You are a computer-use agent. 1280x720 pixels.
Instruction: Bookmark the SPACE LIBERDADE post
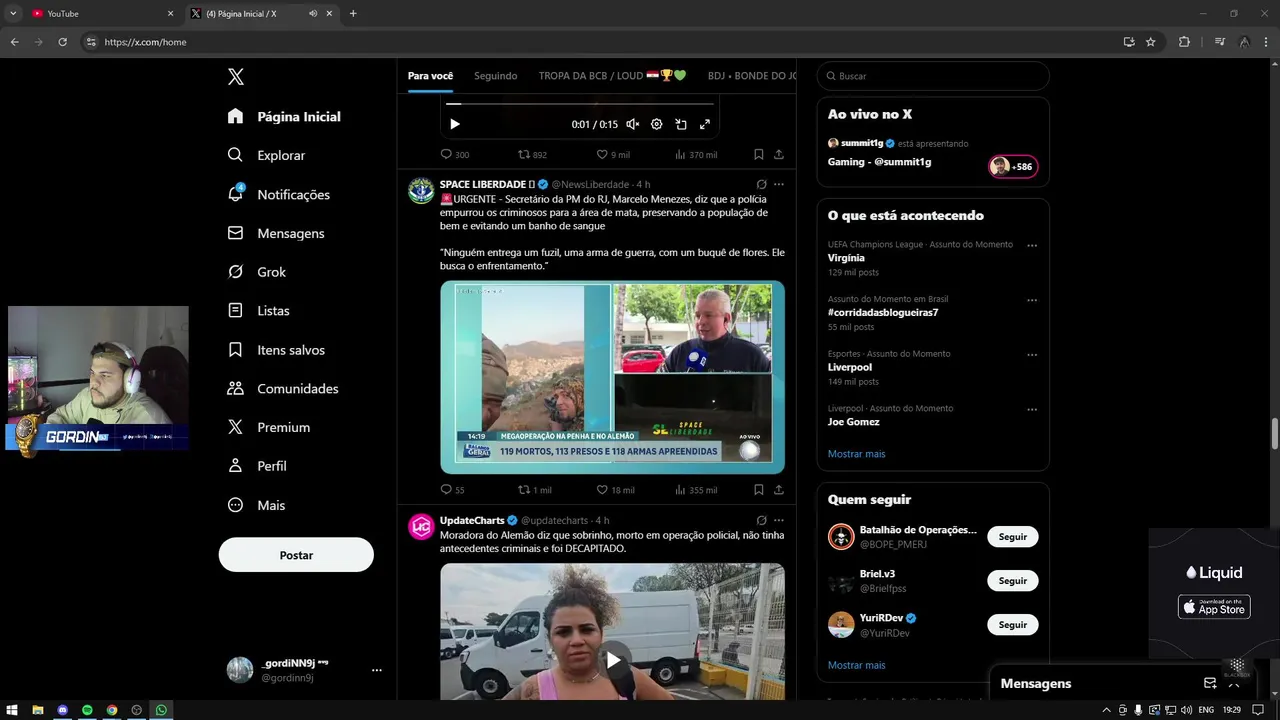tap(759, 490)
